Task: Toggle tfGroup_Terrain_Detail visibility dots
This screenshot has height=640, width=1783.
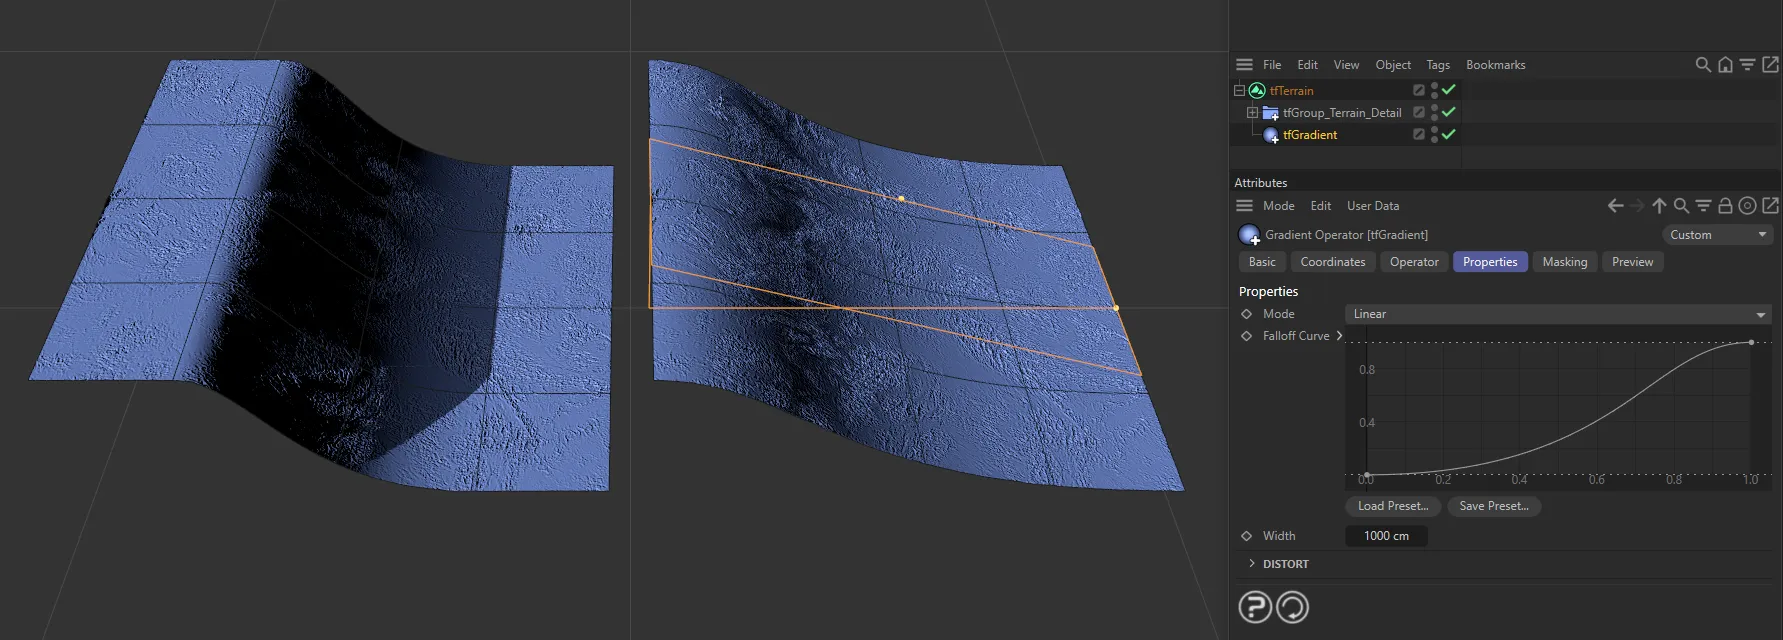Action: 1434,112
